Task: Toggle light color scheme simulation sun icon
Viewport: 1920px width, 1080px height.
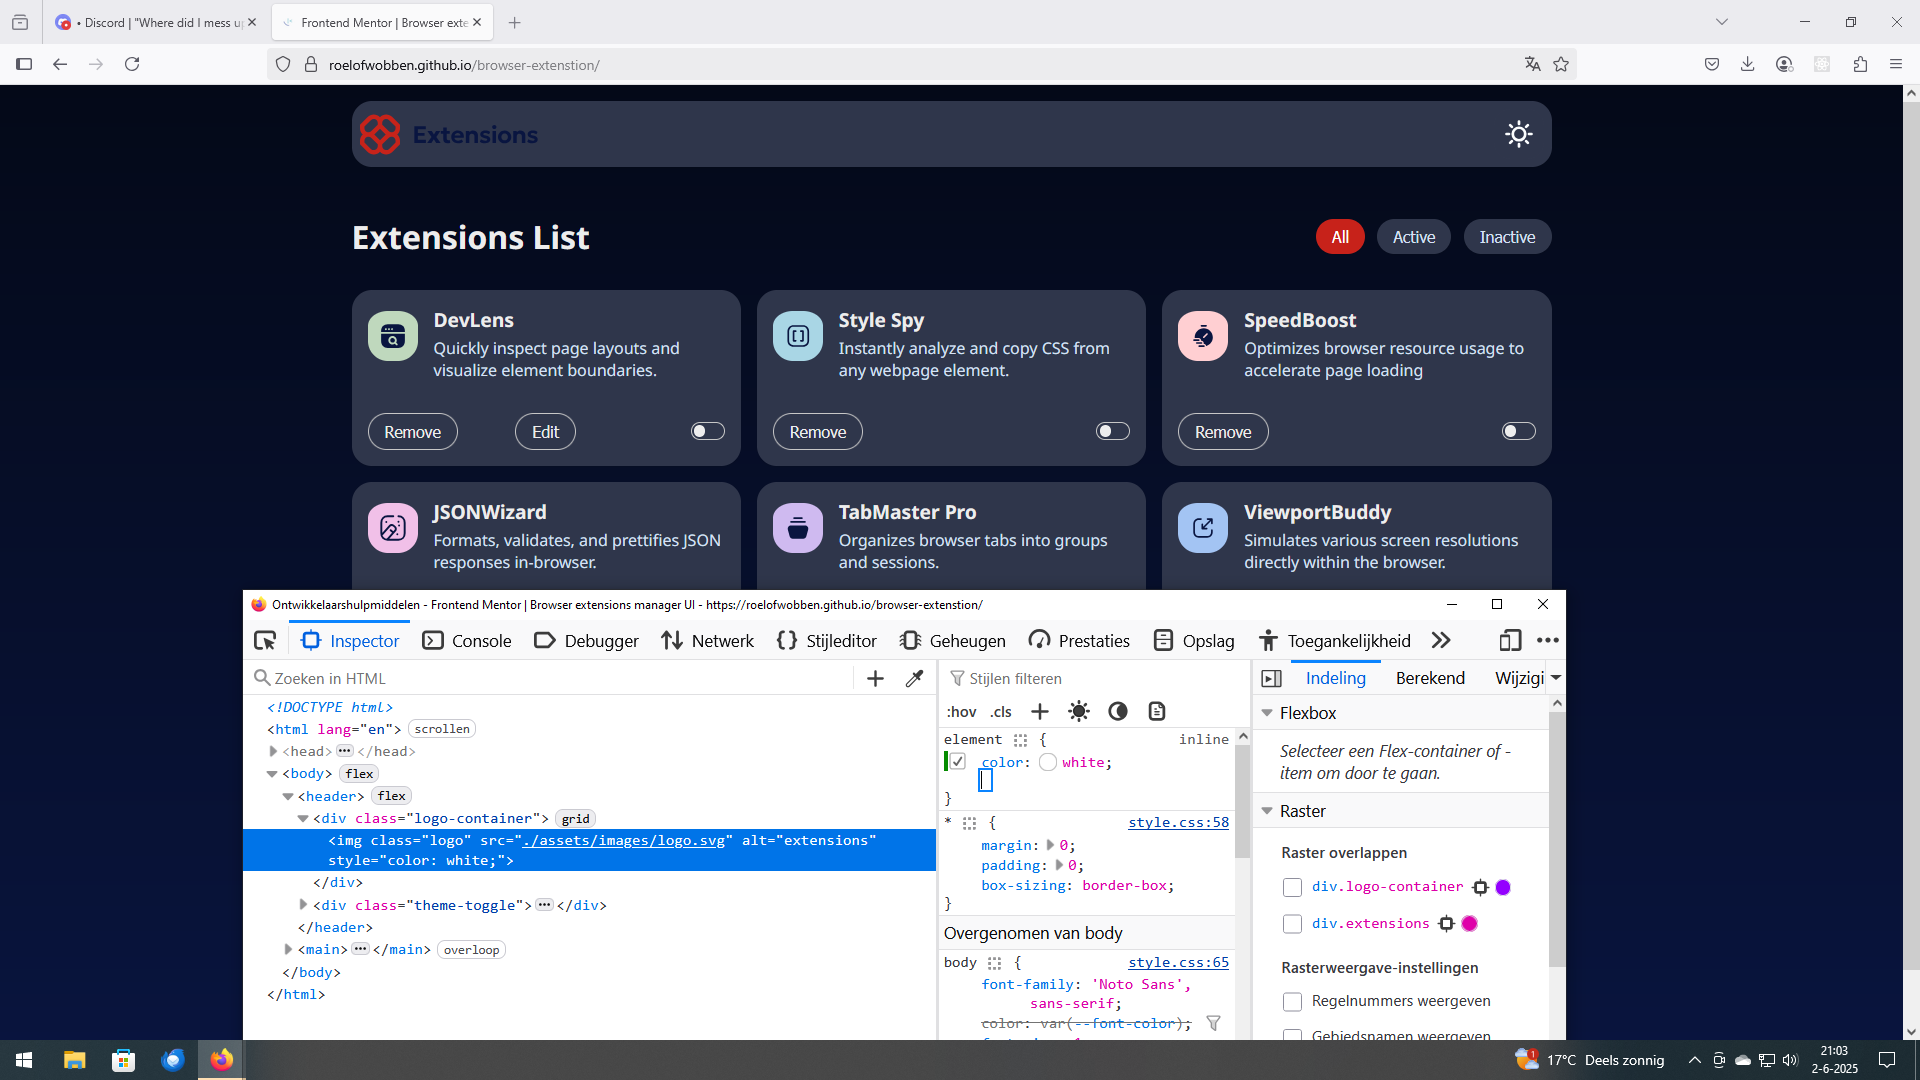Action: [1078, 712]
